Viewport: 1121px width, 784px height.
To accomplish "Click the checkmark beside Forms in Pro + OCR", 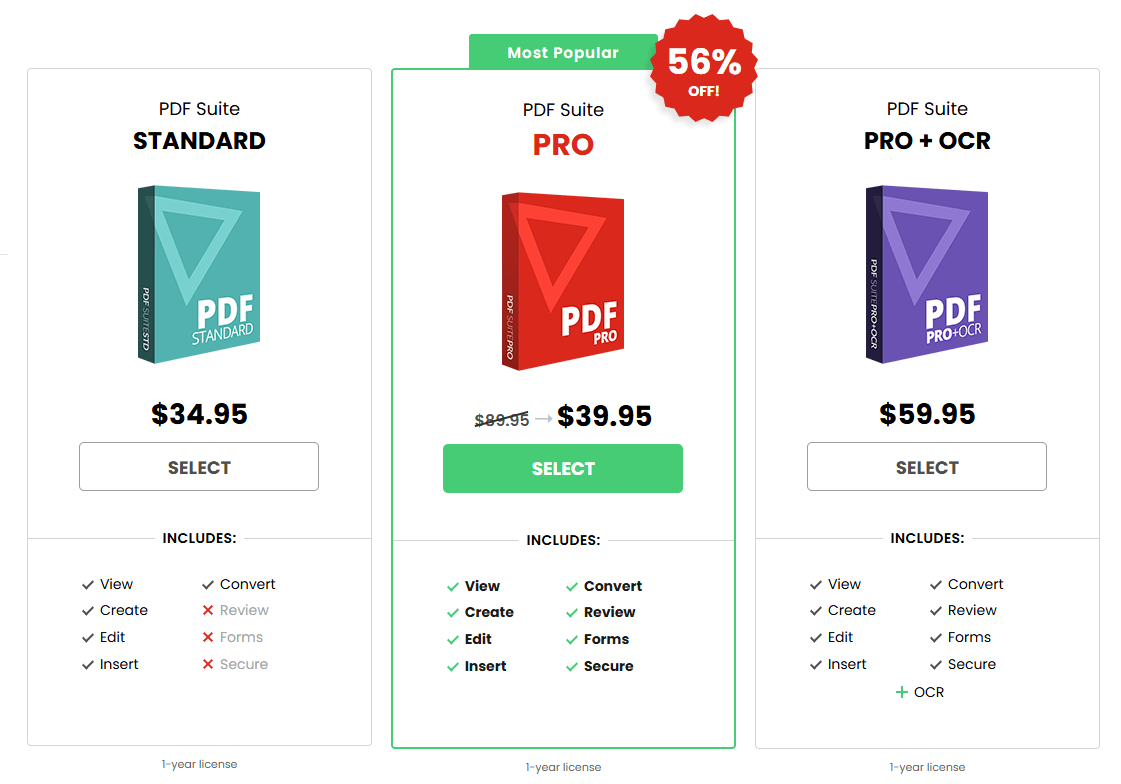I will 936,638.
